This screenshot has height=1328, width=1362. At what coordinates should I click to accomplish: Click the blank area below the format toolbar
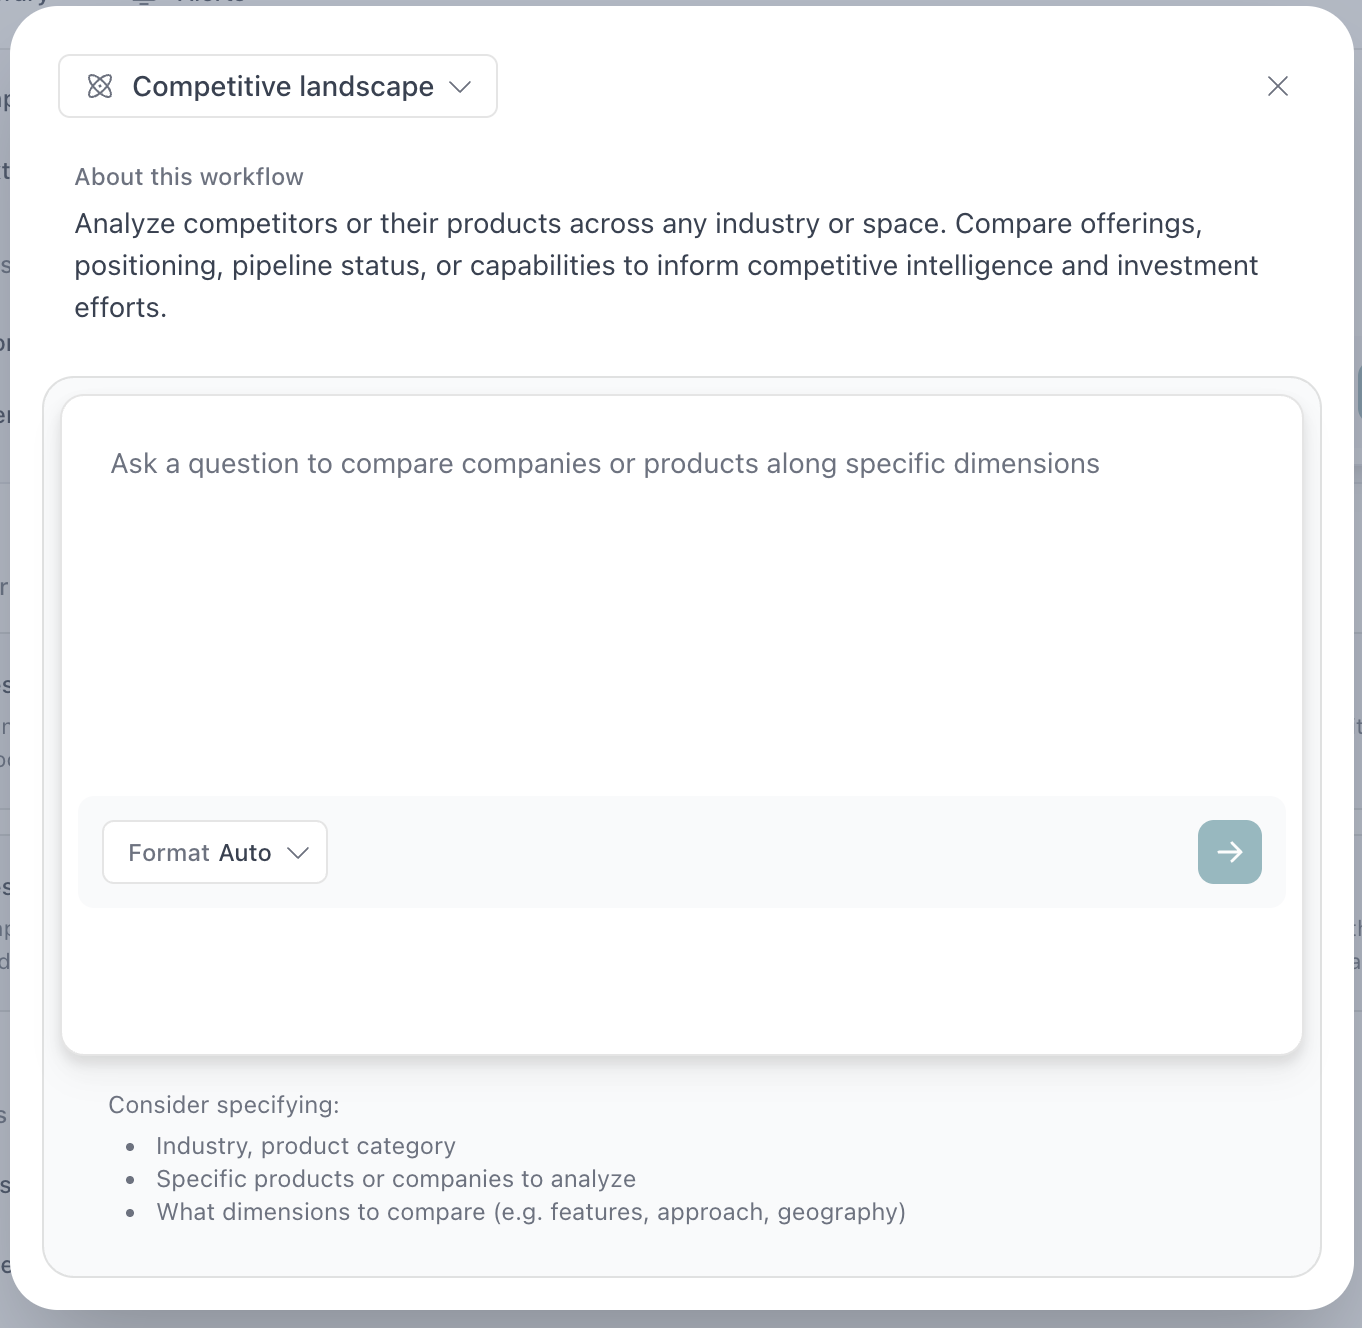[680, 980]
